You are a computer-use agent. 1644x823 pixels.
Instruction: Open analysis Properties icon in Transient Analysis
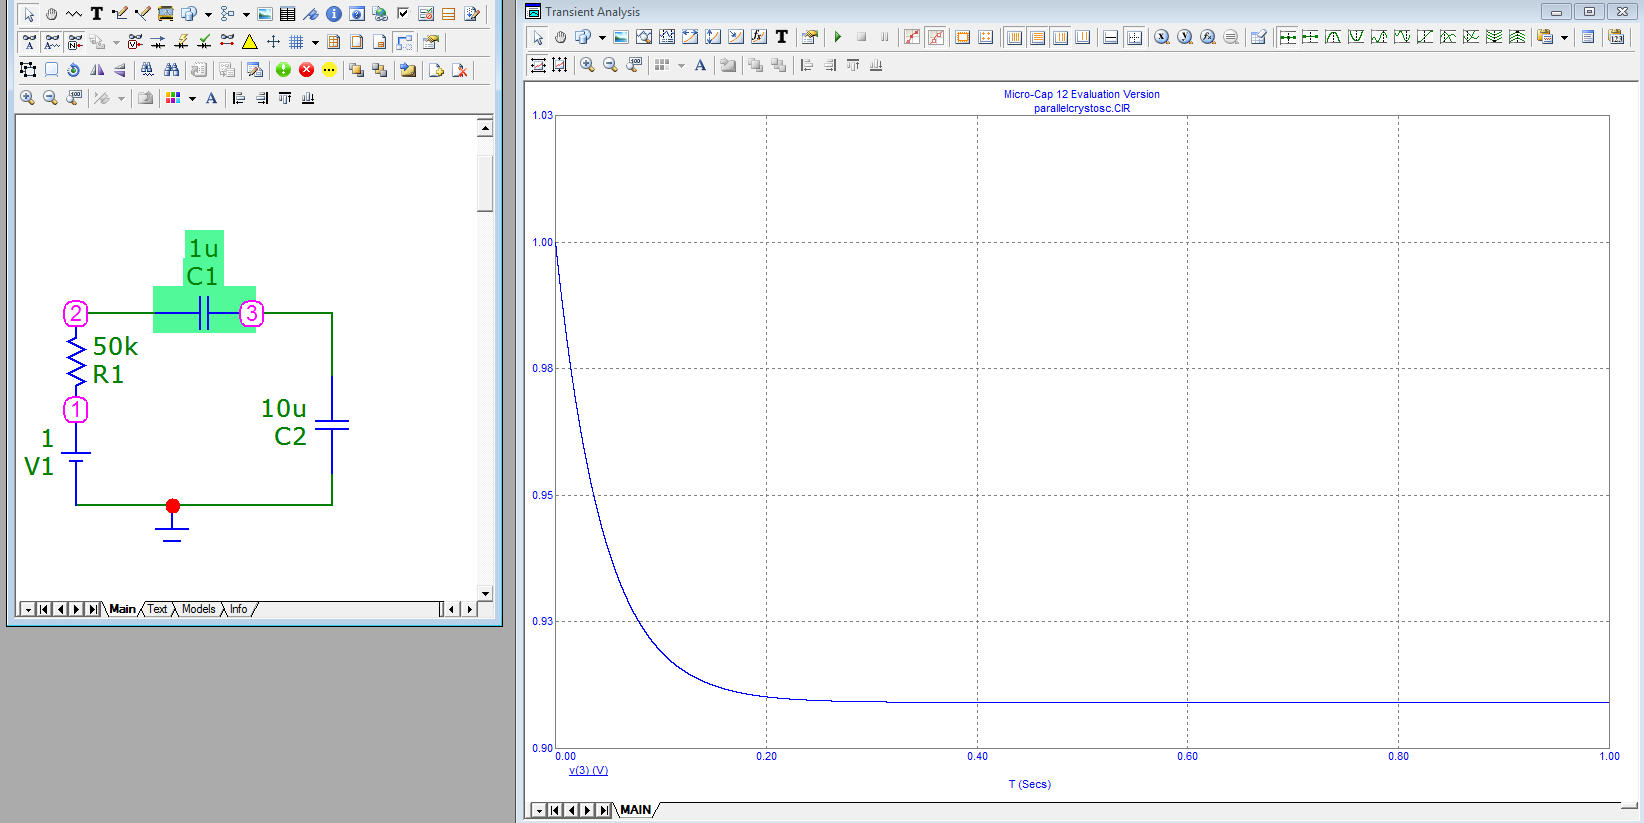coord(810,37)
